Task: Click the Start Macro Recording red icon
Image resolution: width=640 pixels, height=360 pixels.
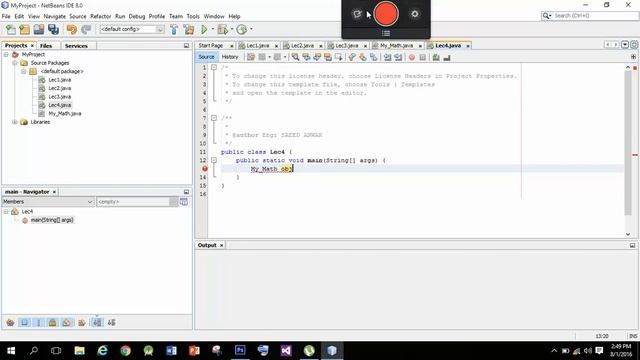Action: click(x=412, y=58)
